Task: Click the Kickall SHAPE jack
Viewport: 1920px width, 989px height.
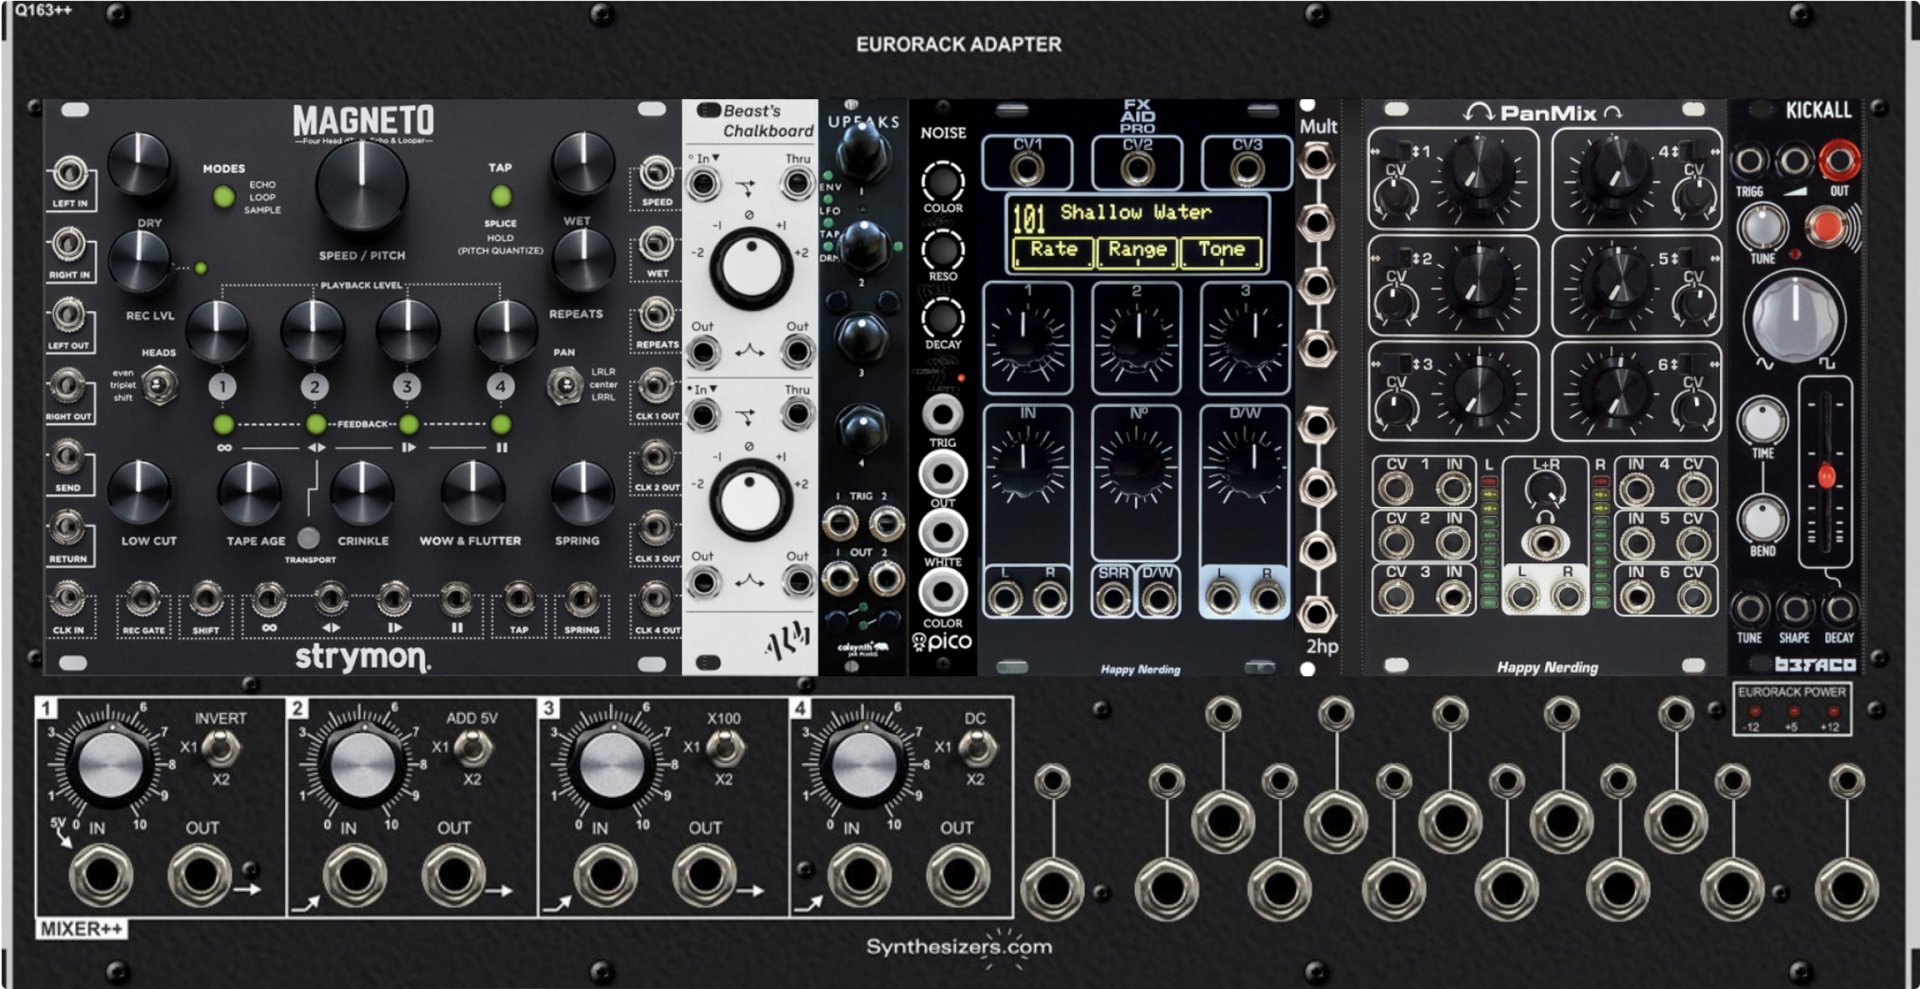Action: click(1794, 608)
